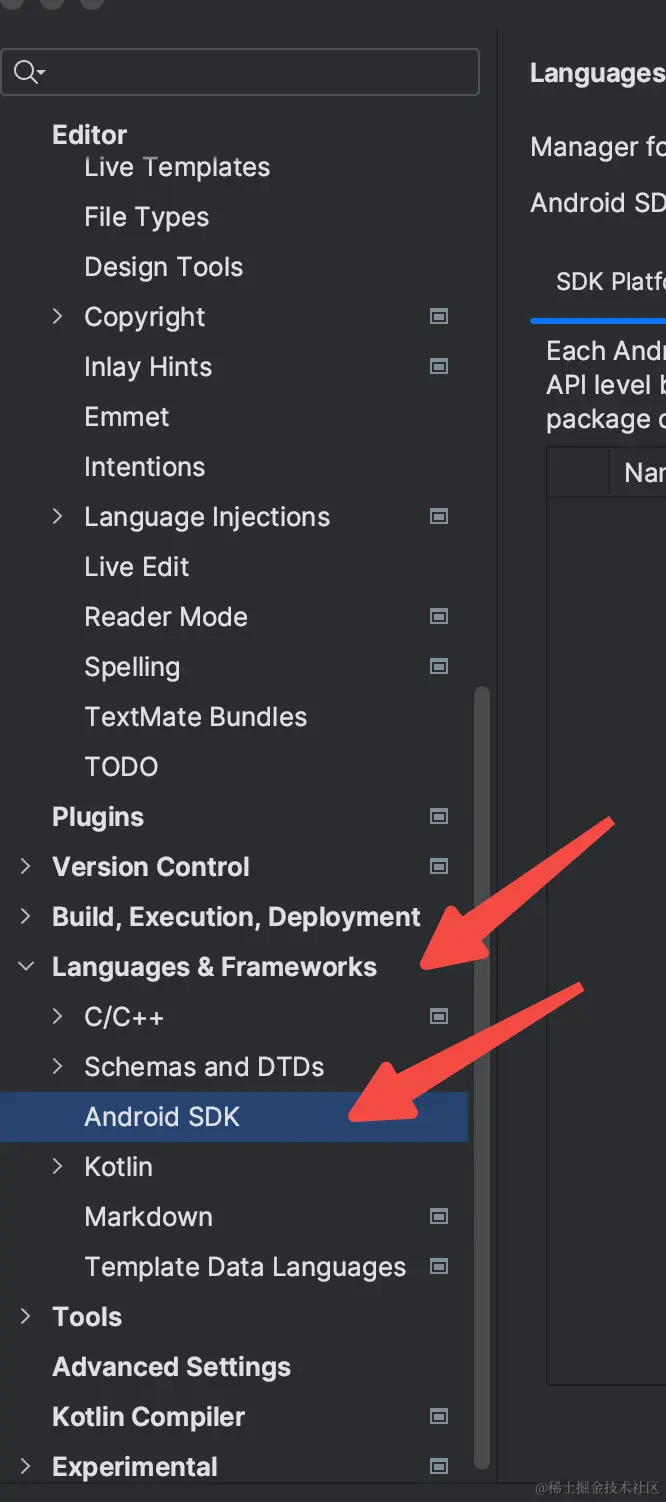Viewport: 666px width, 1502px height.
Task: Click project-level icon beside Copyright
Action: click(438, 317)
